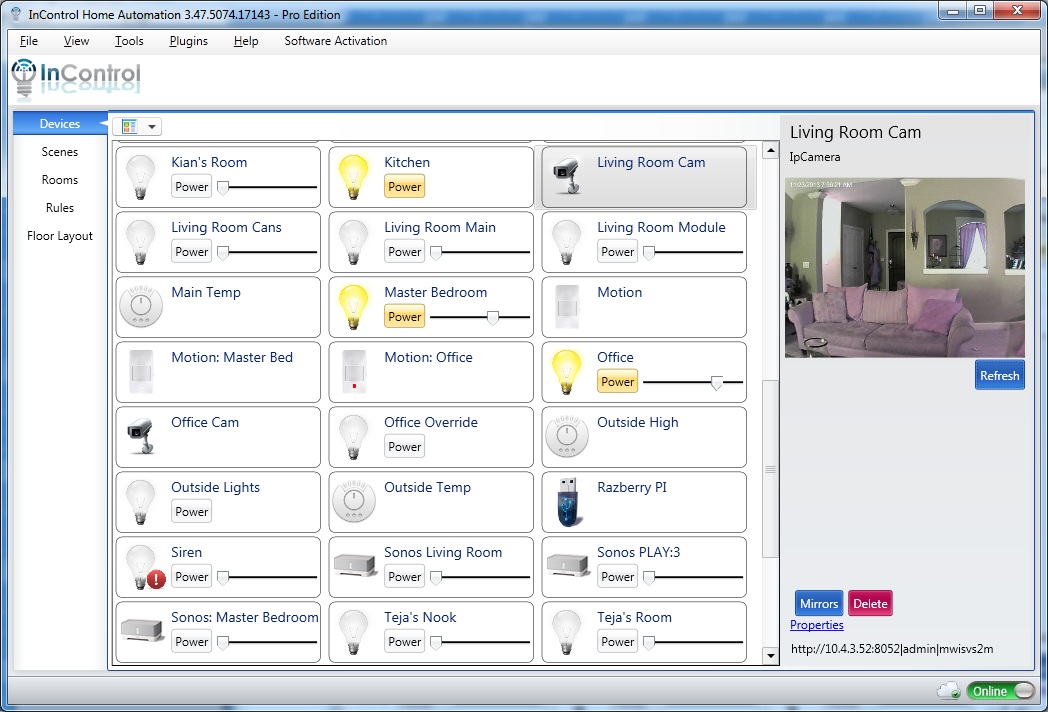The width and height of the screenshot is (1048, 712).
Task: Click the Siren bulb icon with red alert
Action: (143, 568)
